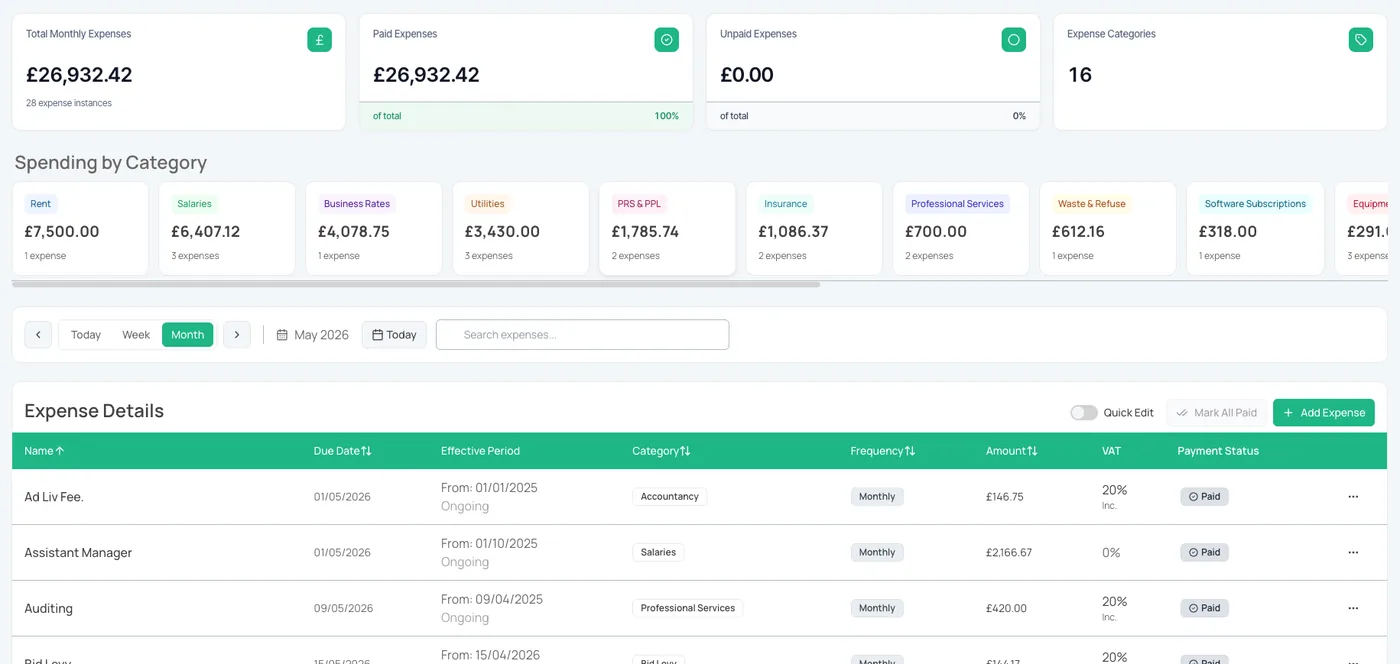Click the Accountancy category tag
Viewport: 1400px width, 664px height.
click(670, 497)
